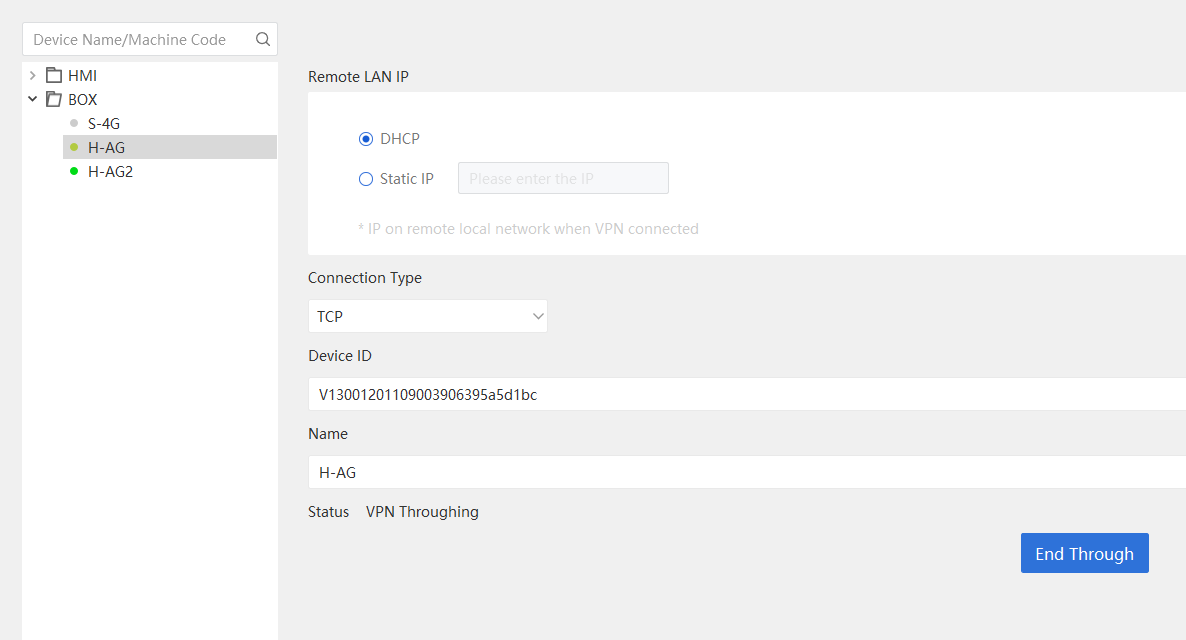Click the DHCP label text
This screenshot has width=1186, height=640.
(x=399, y=139)
